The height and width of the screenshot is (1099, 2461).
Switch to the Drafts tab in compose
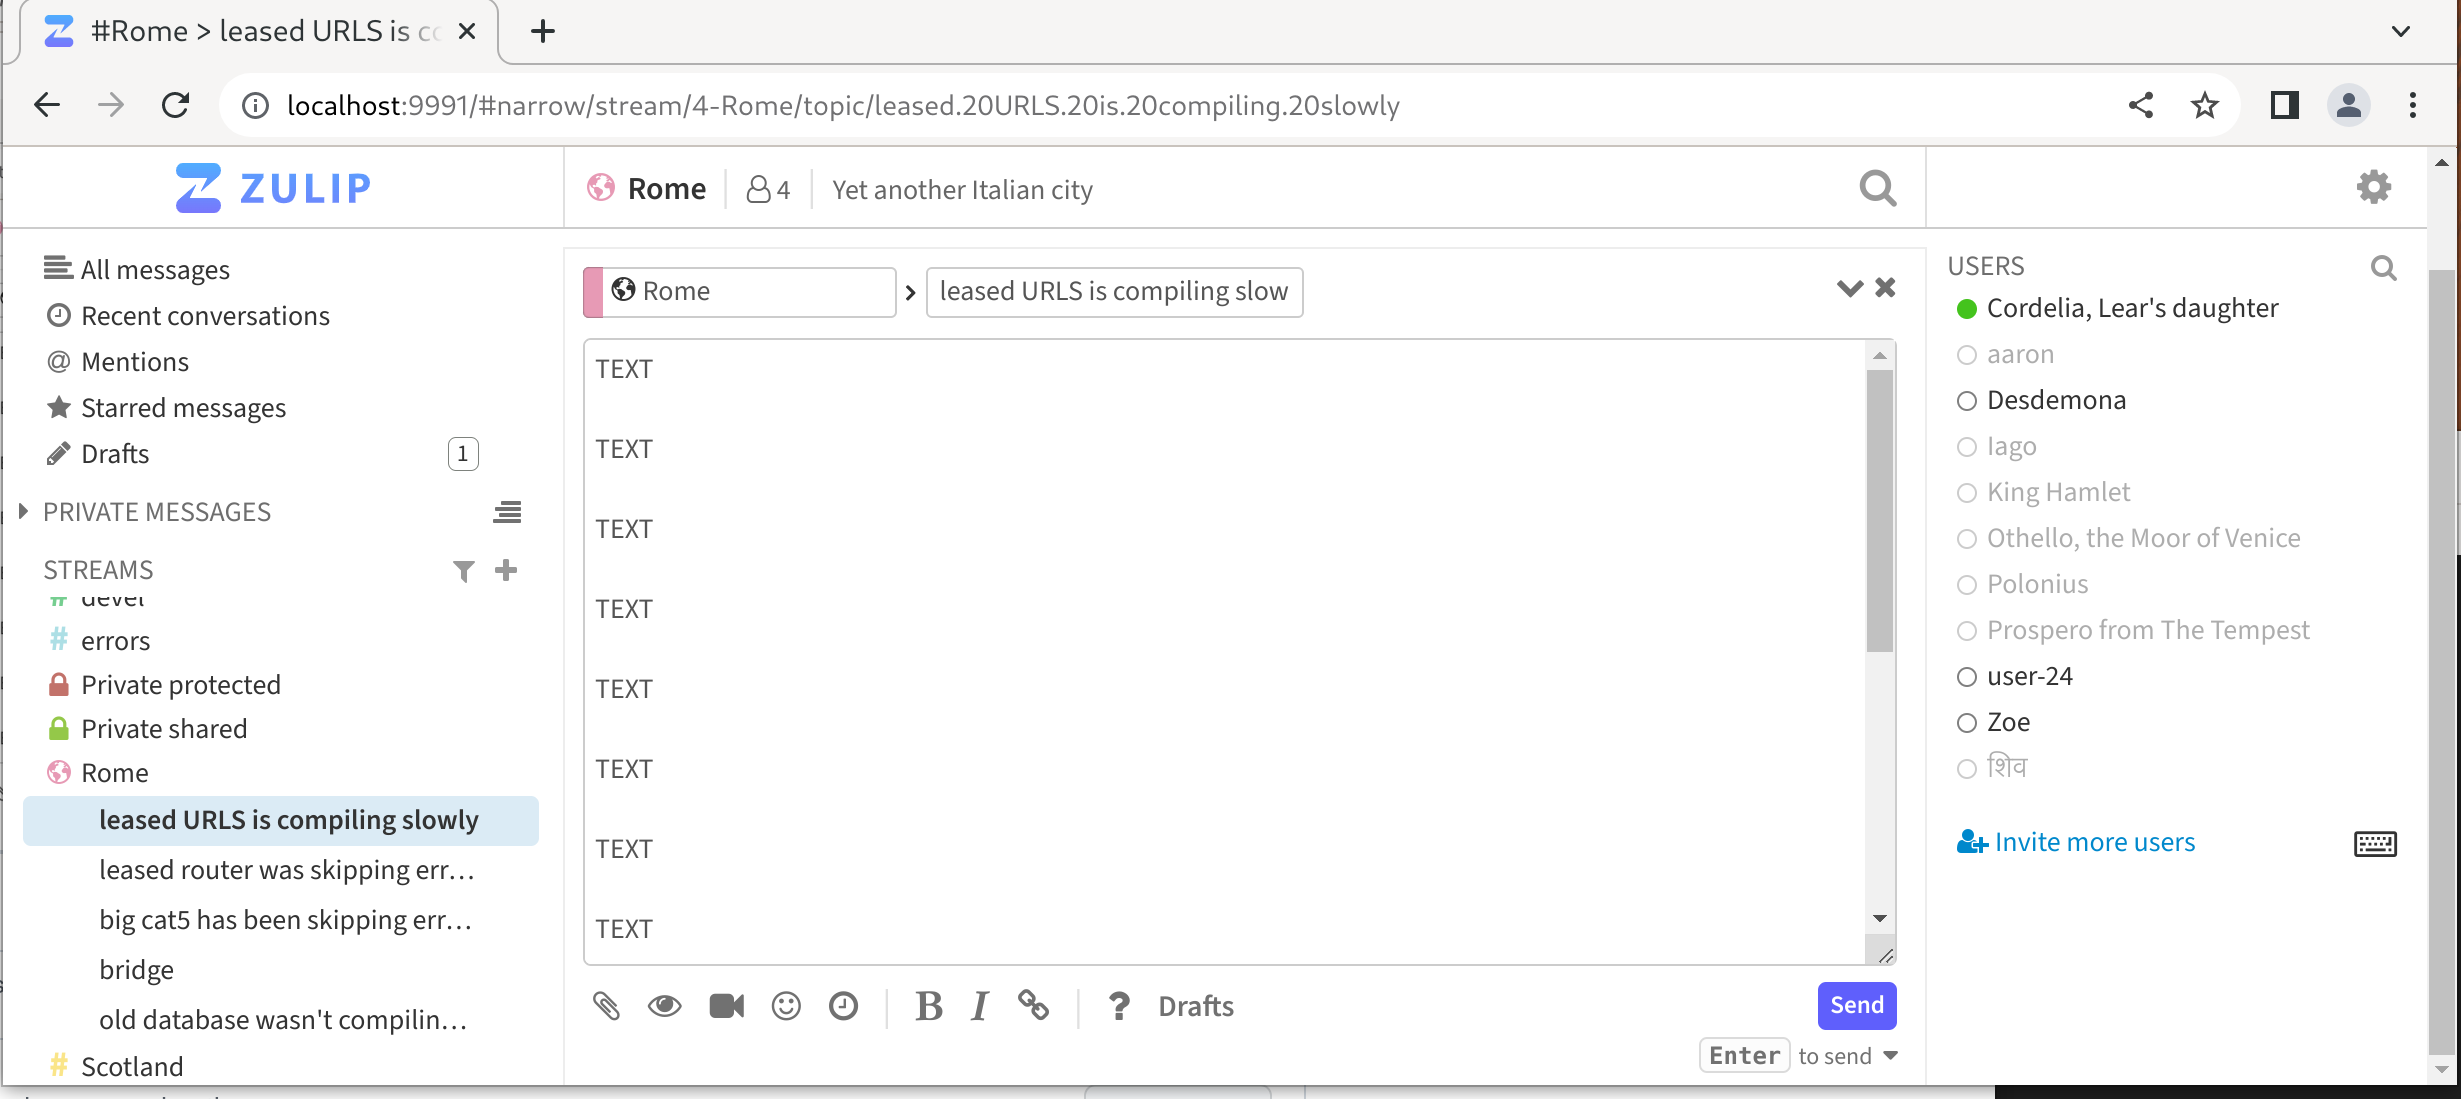[x=1195, y=1006]
